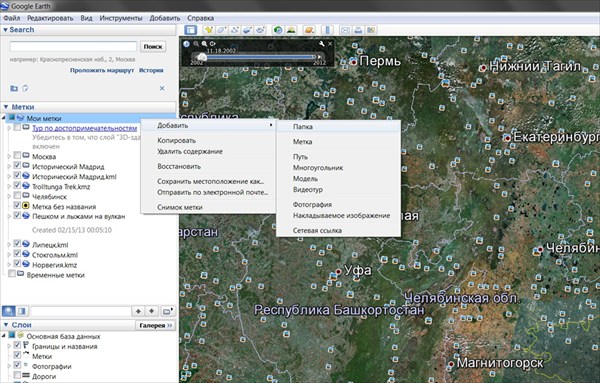Screen dimensions: 600x383
Task: Select Папка from the Добавить submenu
Action: (x=339, y=127)
